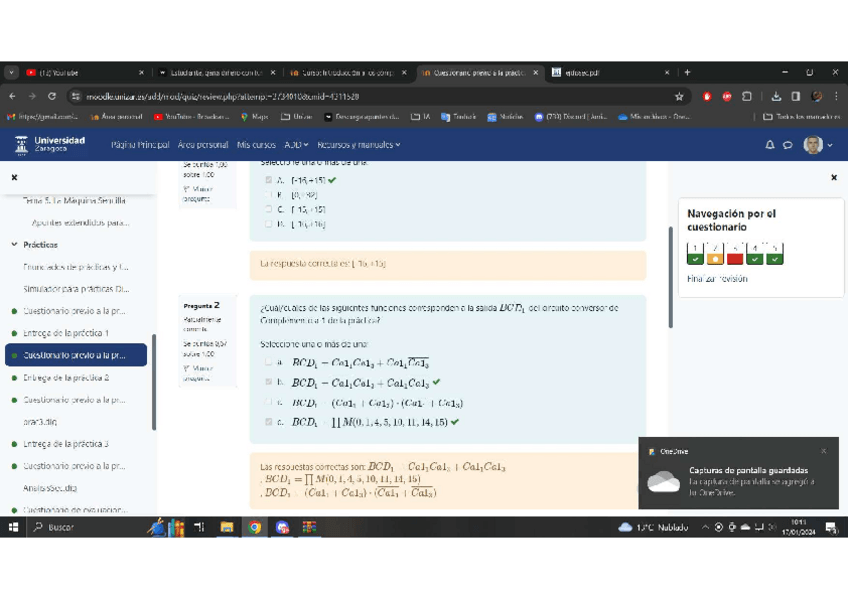Toggle option A checkbox [-16,+15]

pos(269,180)
